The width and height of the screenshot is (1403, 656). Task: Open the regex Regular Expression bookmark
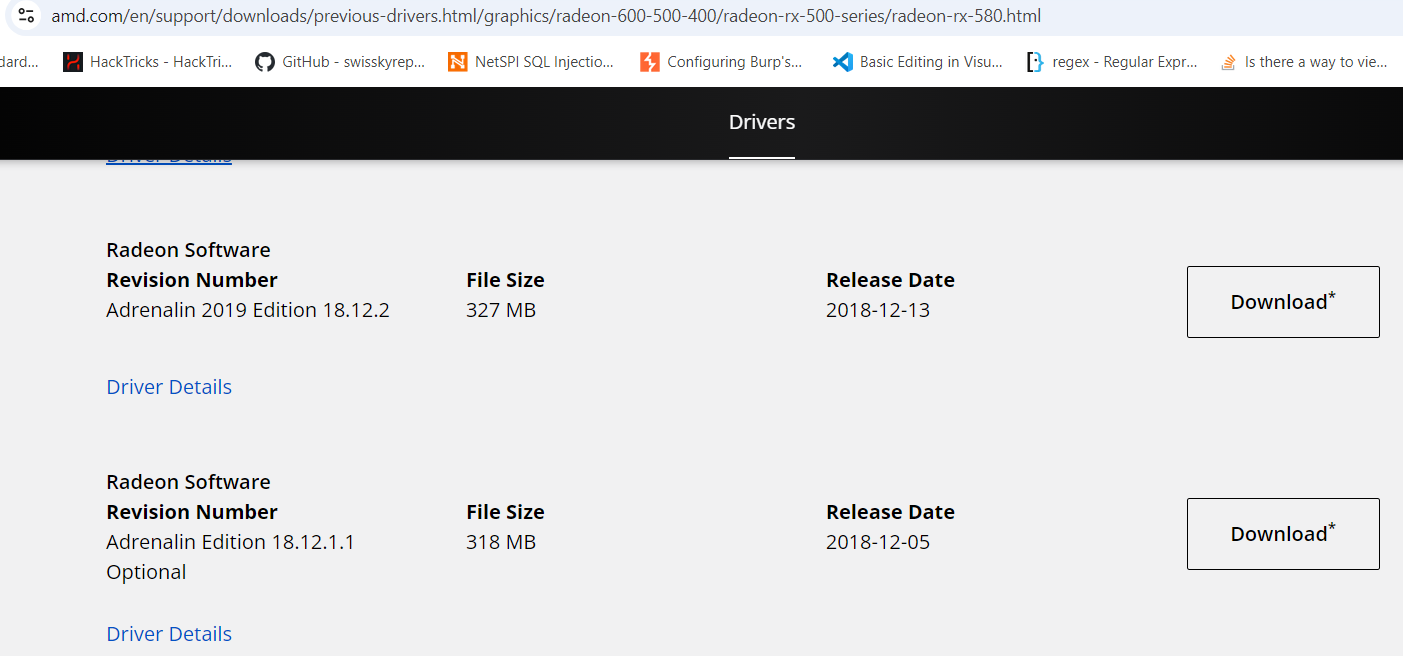(1111, 62)
